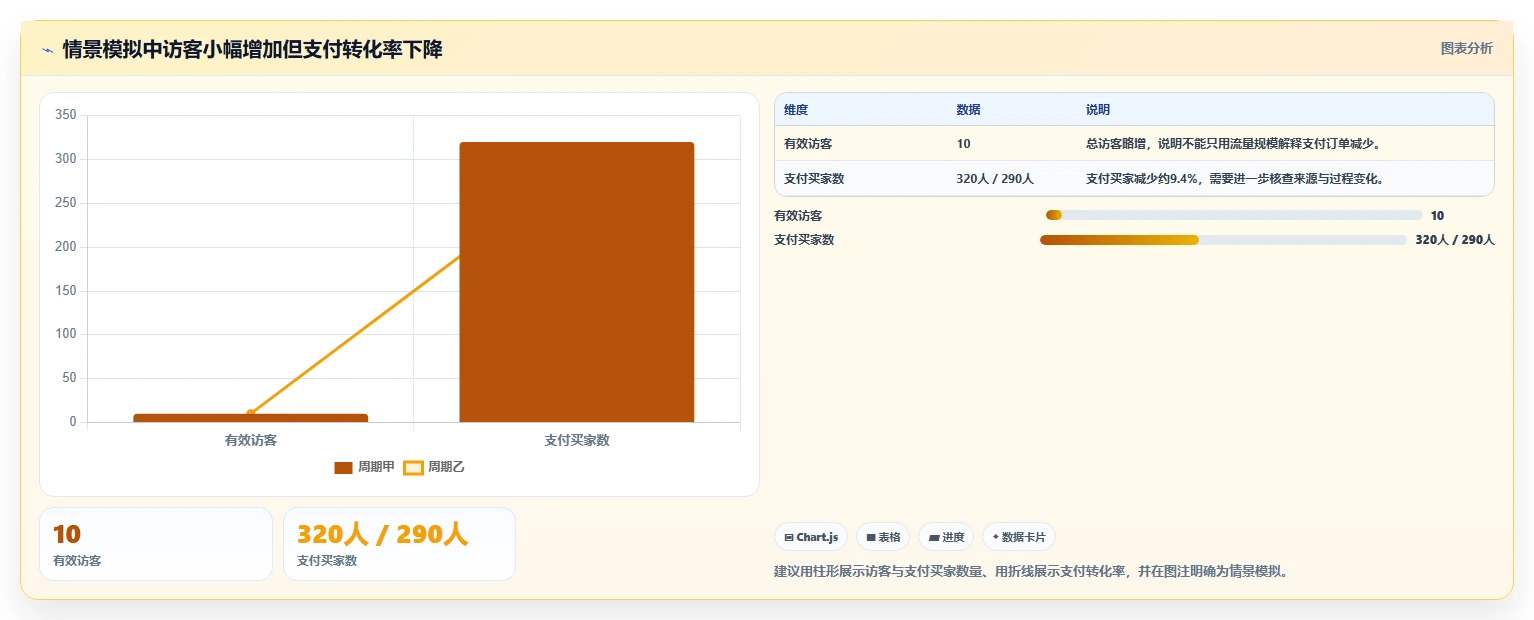Image resolution: width=1534 pixels, height=620 pixels.
Task: Click the short 有效访客 bar in chart
Action: (x=251, y=418)
